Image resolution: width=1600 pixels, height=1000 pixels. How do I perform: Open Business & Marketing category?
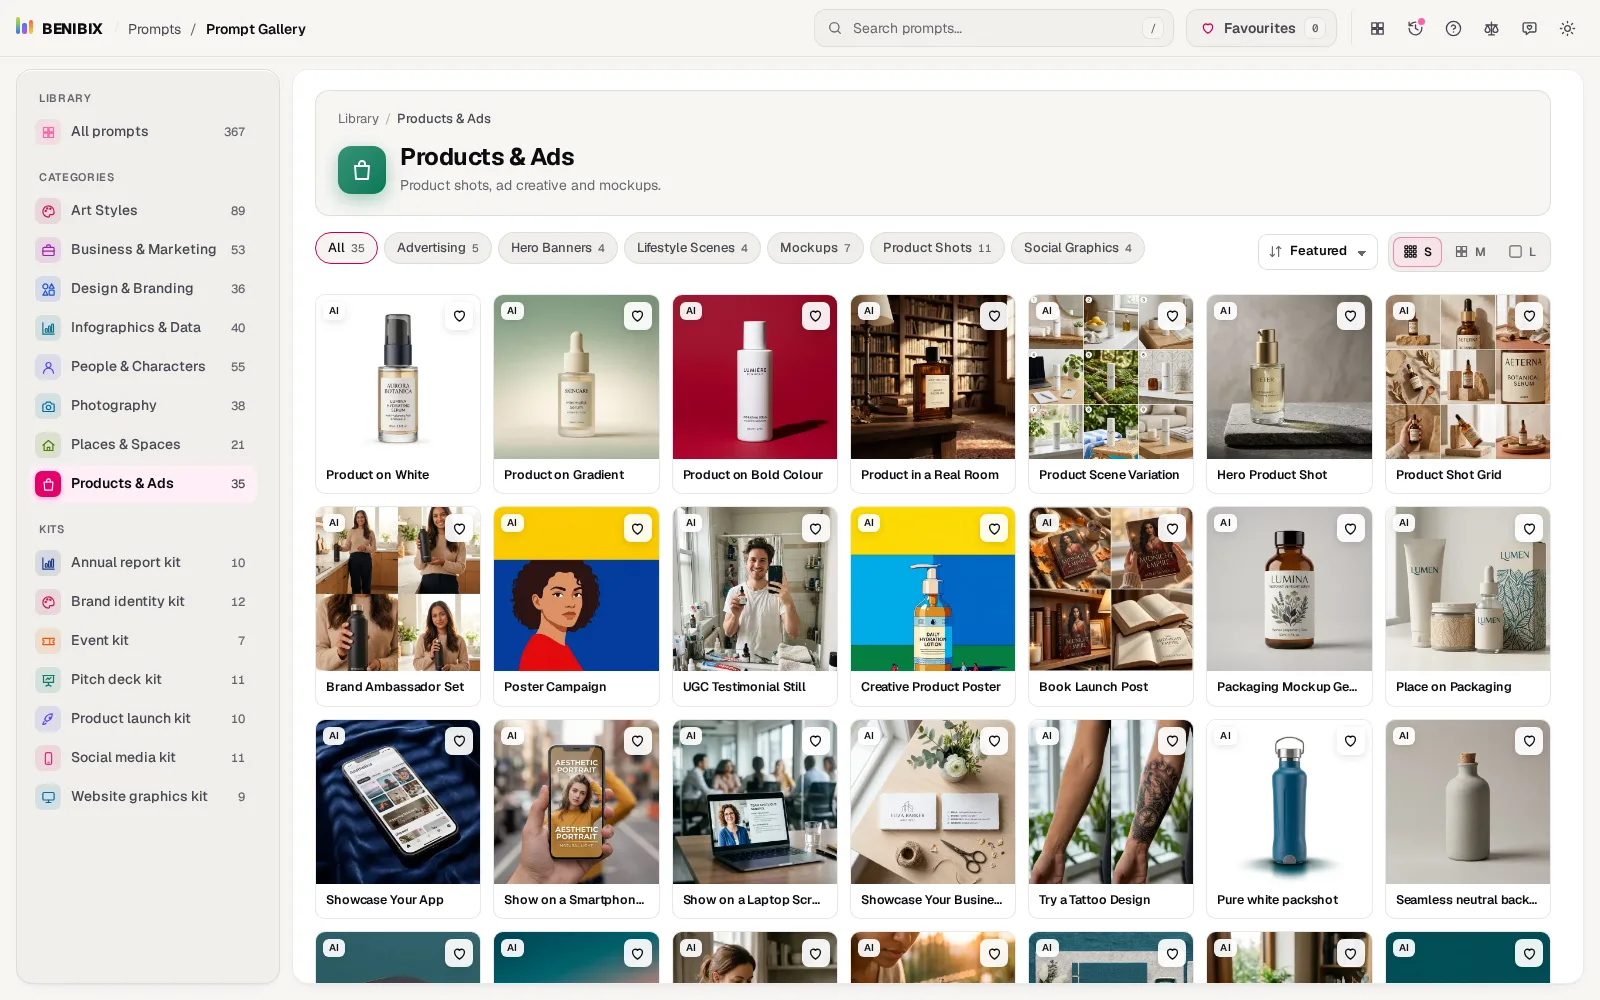tap(146, 250)
